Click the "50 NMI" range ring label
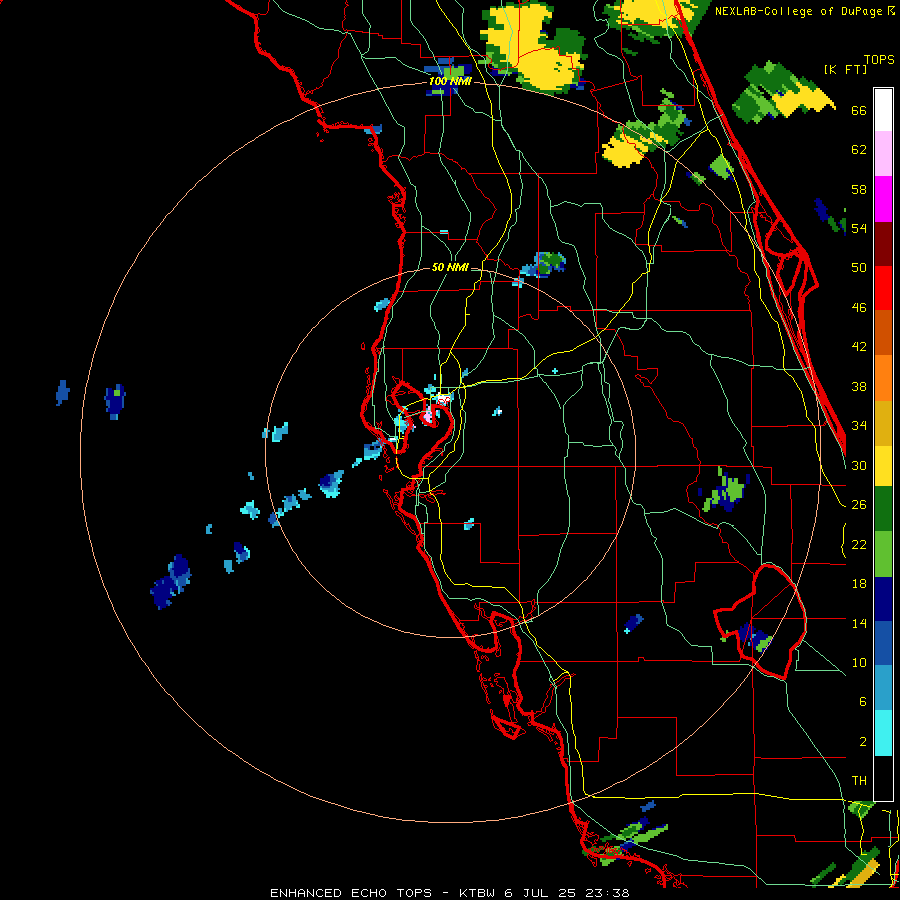900x900 pixels. click(x=450, y=267)
